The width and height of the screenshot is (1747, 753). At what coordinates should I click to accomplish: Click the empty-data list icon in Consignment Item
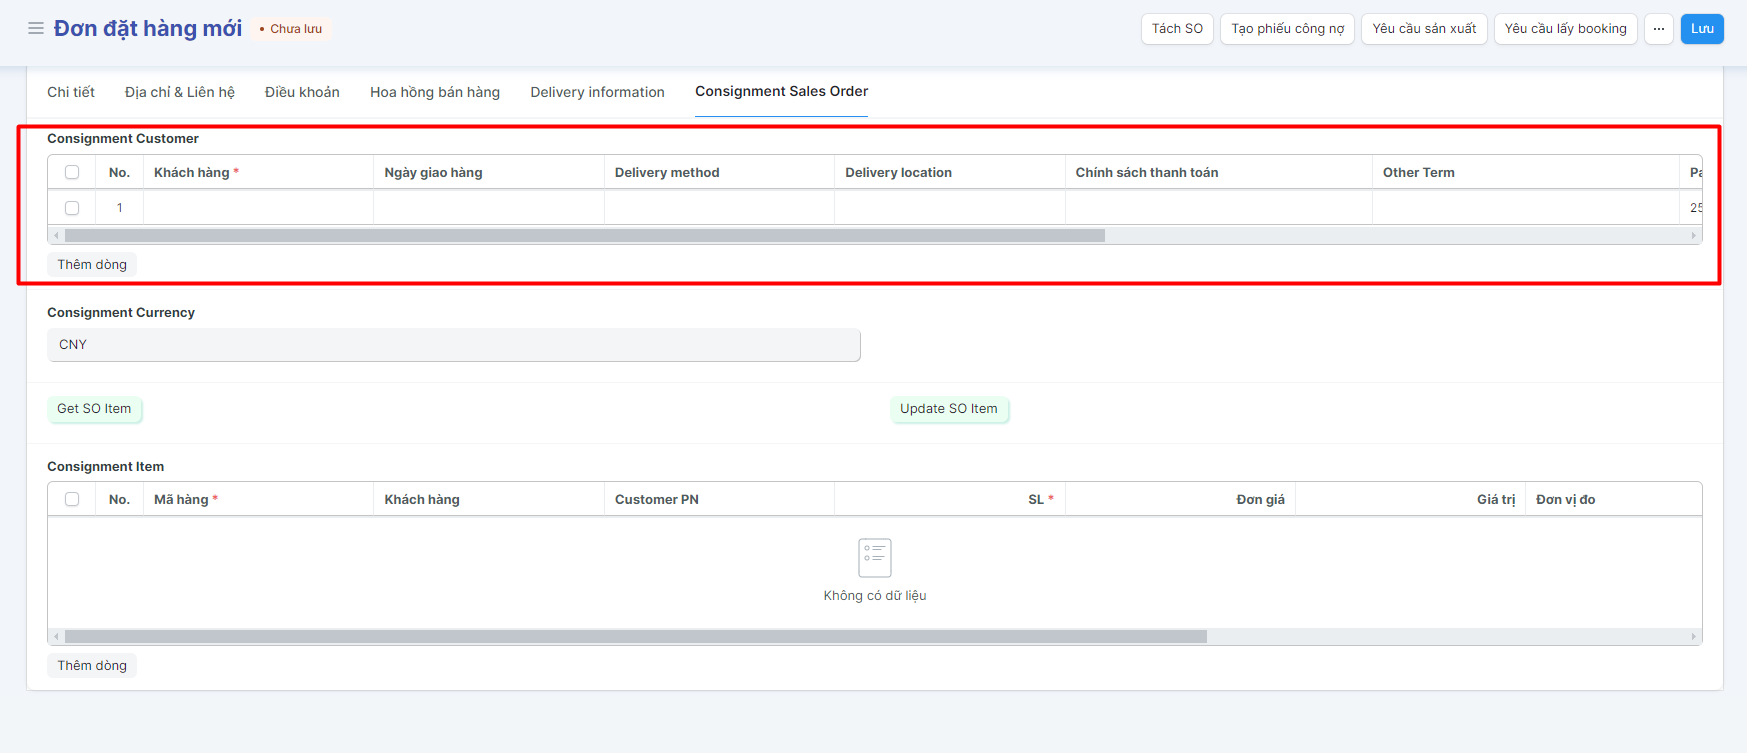874,557
